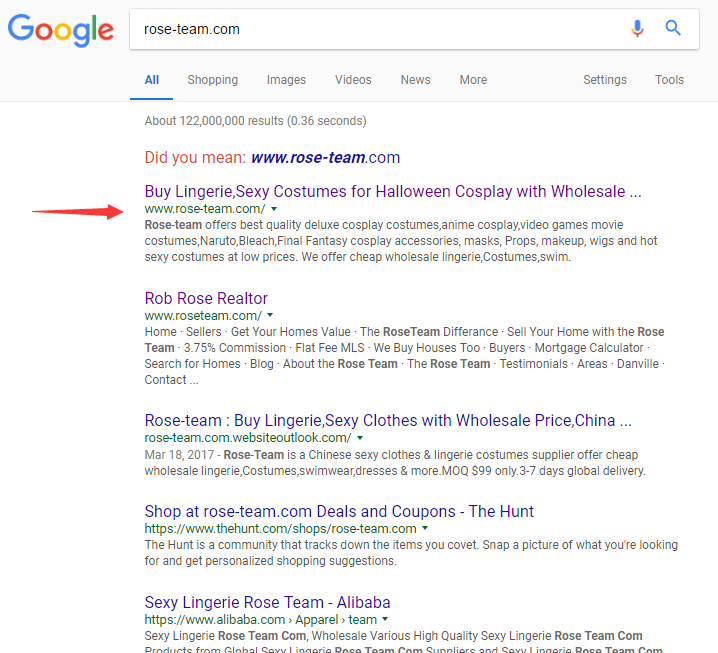Select the All results tab

click(x=152, y=80)
